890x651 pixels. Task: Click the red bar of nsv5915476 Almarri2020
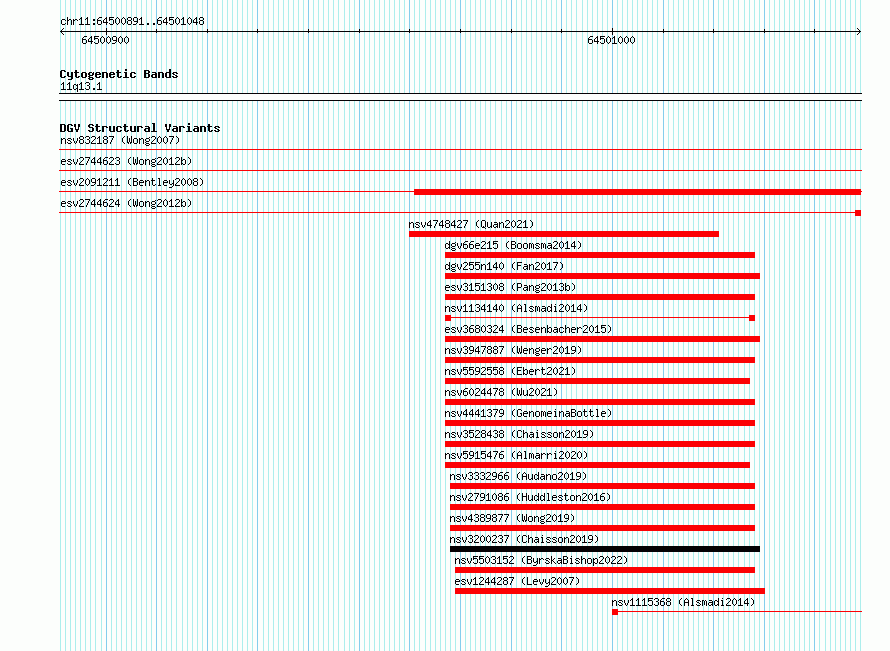[x=597, y=465]
